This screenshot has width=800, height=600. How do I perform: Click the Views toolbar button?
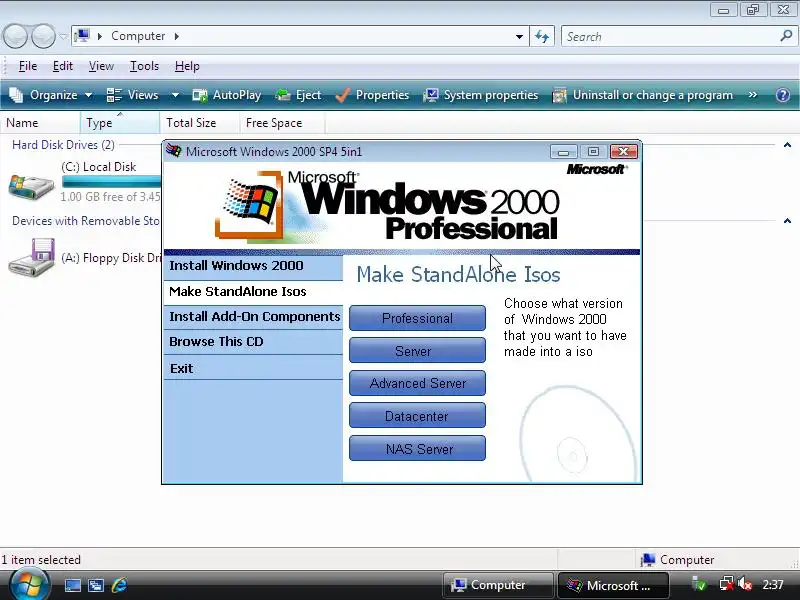pos(133,95)
